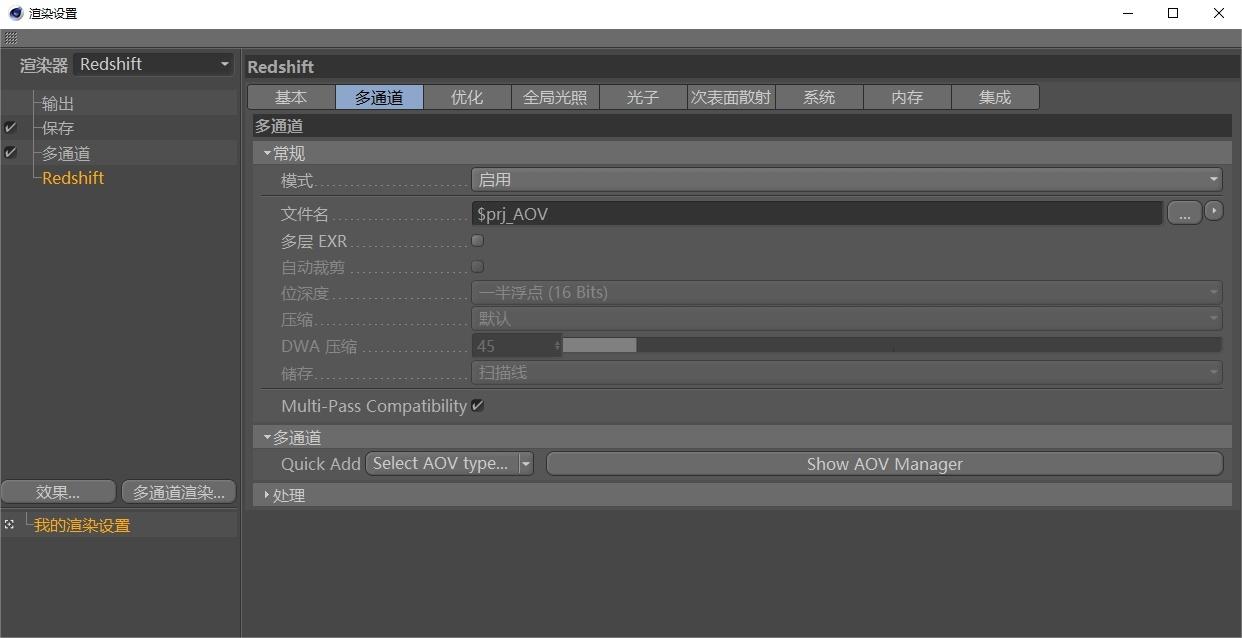Click the DWA 压缩 value stepper arrows
Screen dimensions: 1242x638
557,346
